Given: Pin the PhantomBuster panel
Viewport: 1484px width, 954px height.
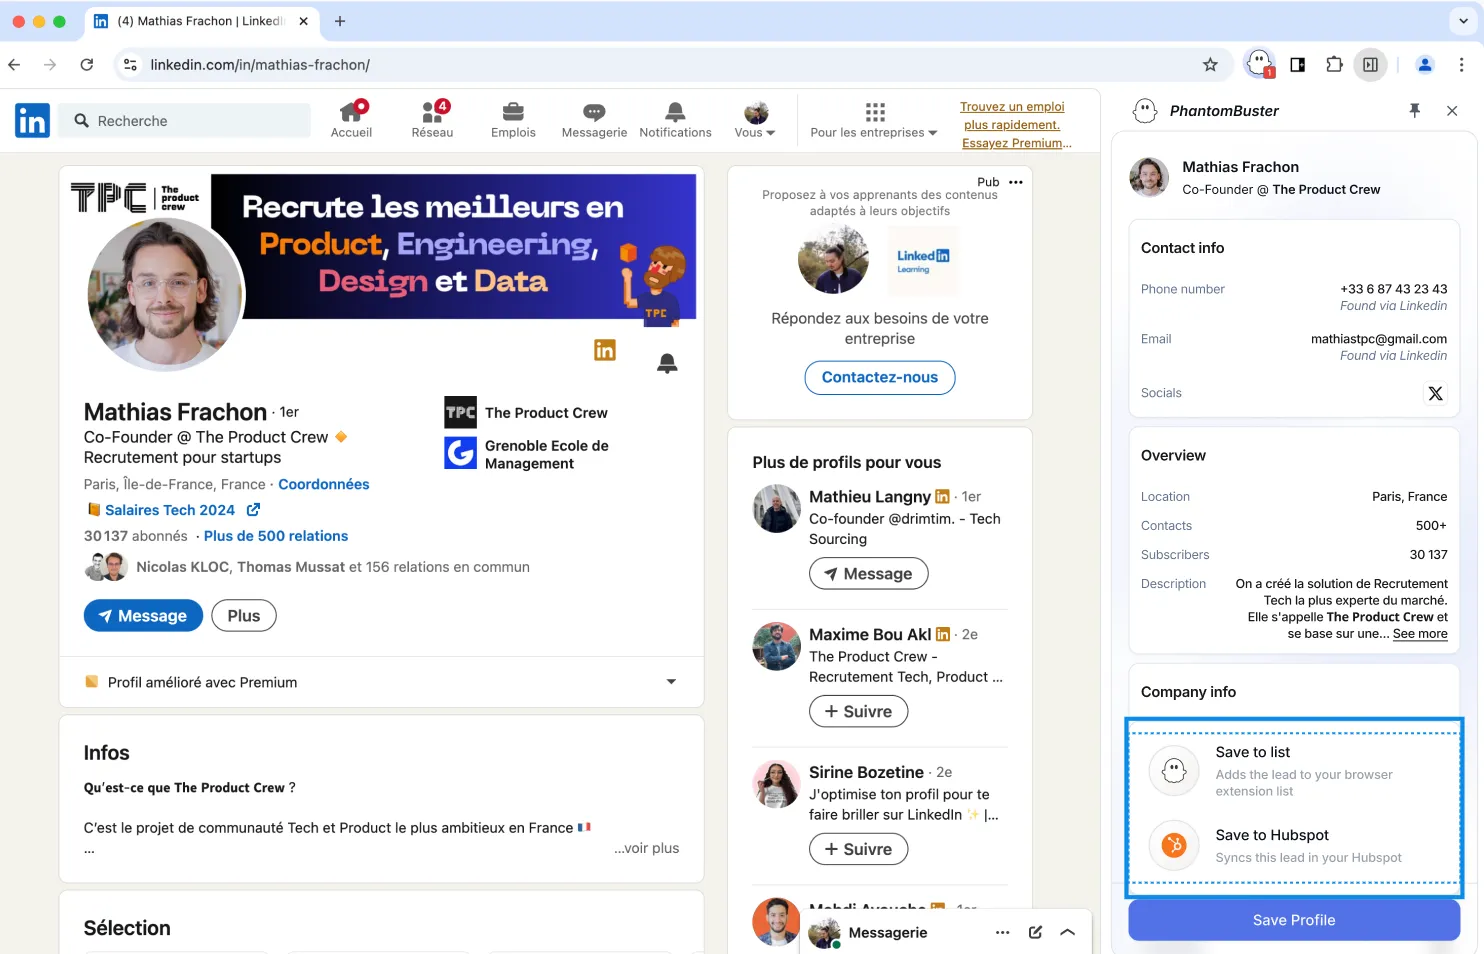Looking at the screenshot, I should pos(1415,111).
